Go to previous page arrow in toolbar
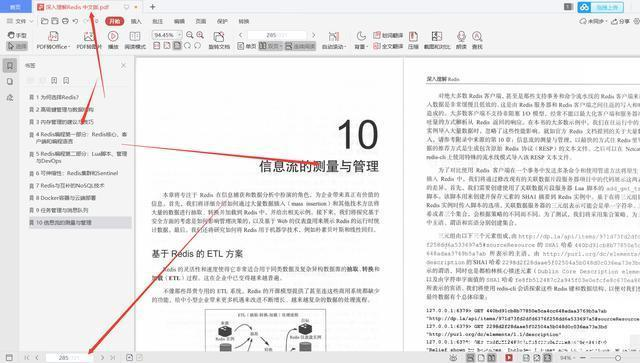 241,35
